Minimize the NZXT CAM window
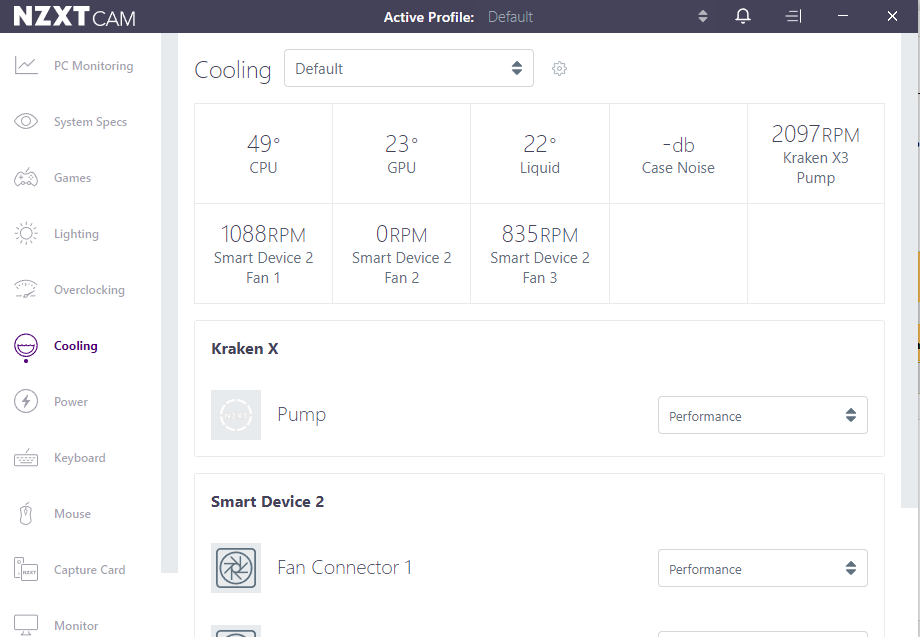Image resolution: width=920 pixels, height=637 pixels. coord(843,16)
